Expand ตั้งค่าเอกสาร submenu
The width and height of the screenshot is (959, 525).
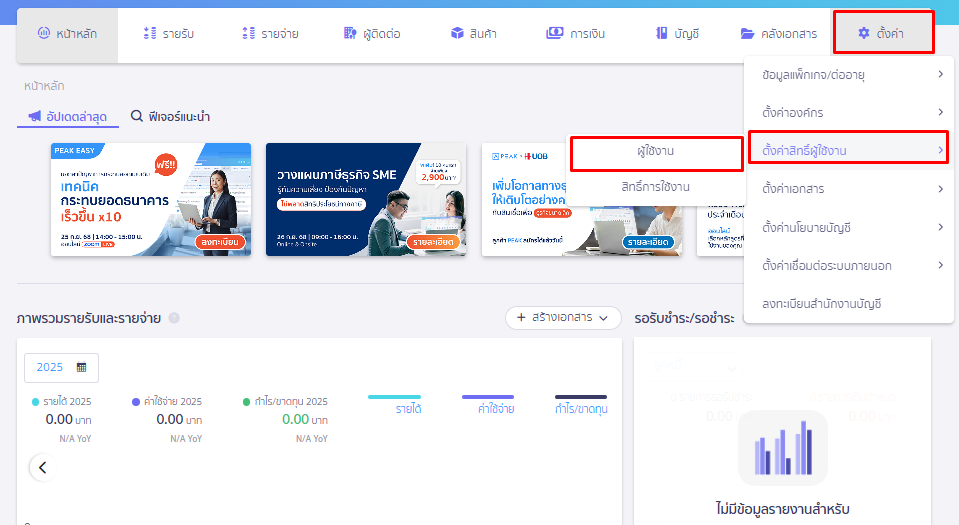click(850, 189)
